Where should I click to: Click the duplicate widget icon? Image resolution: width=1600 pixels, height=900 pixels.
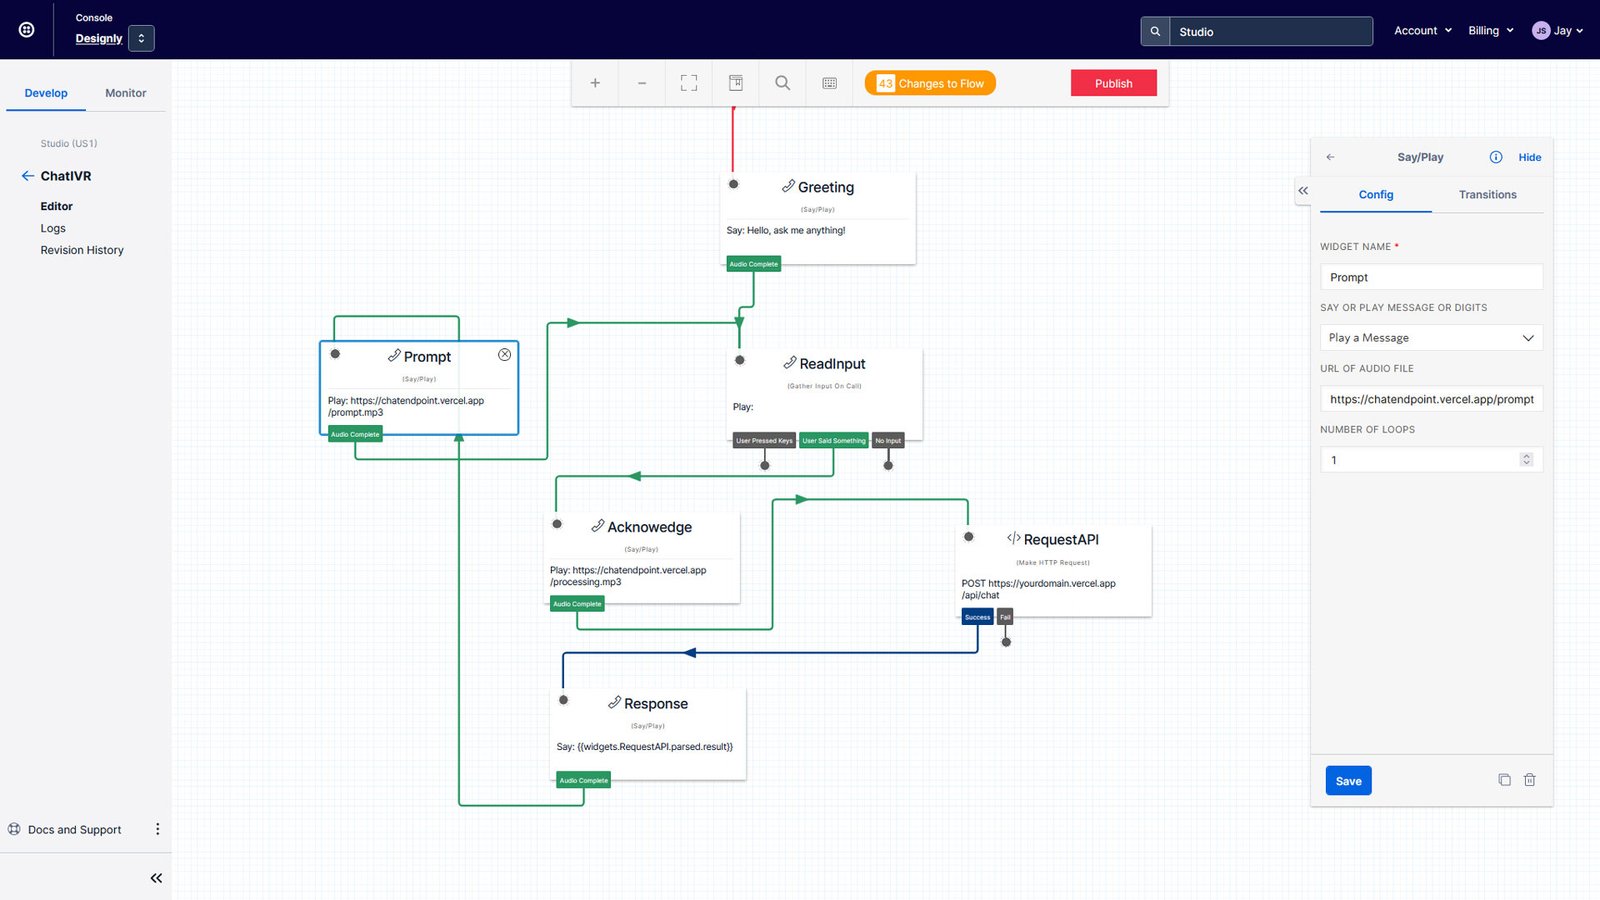[1504, 780]
